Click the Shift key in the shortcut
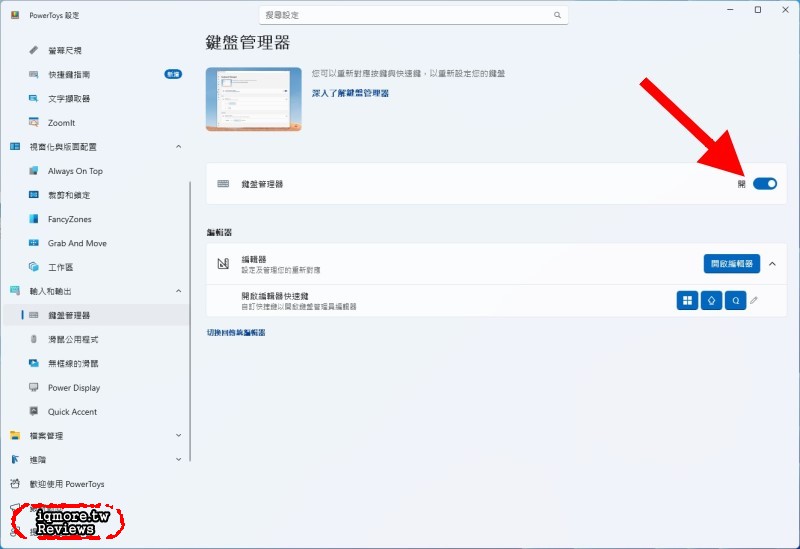Viewport: 800px width, 549px height. (x=711, y=301)
